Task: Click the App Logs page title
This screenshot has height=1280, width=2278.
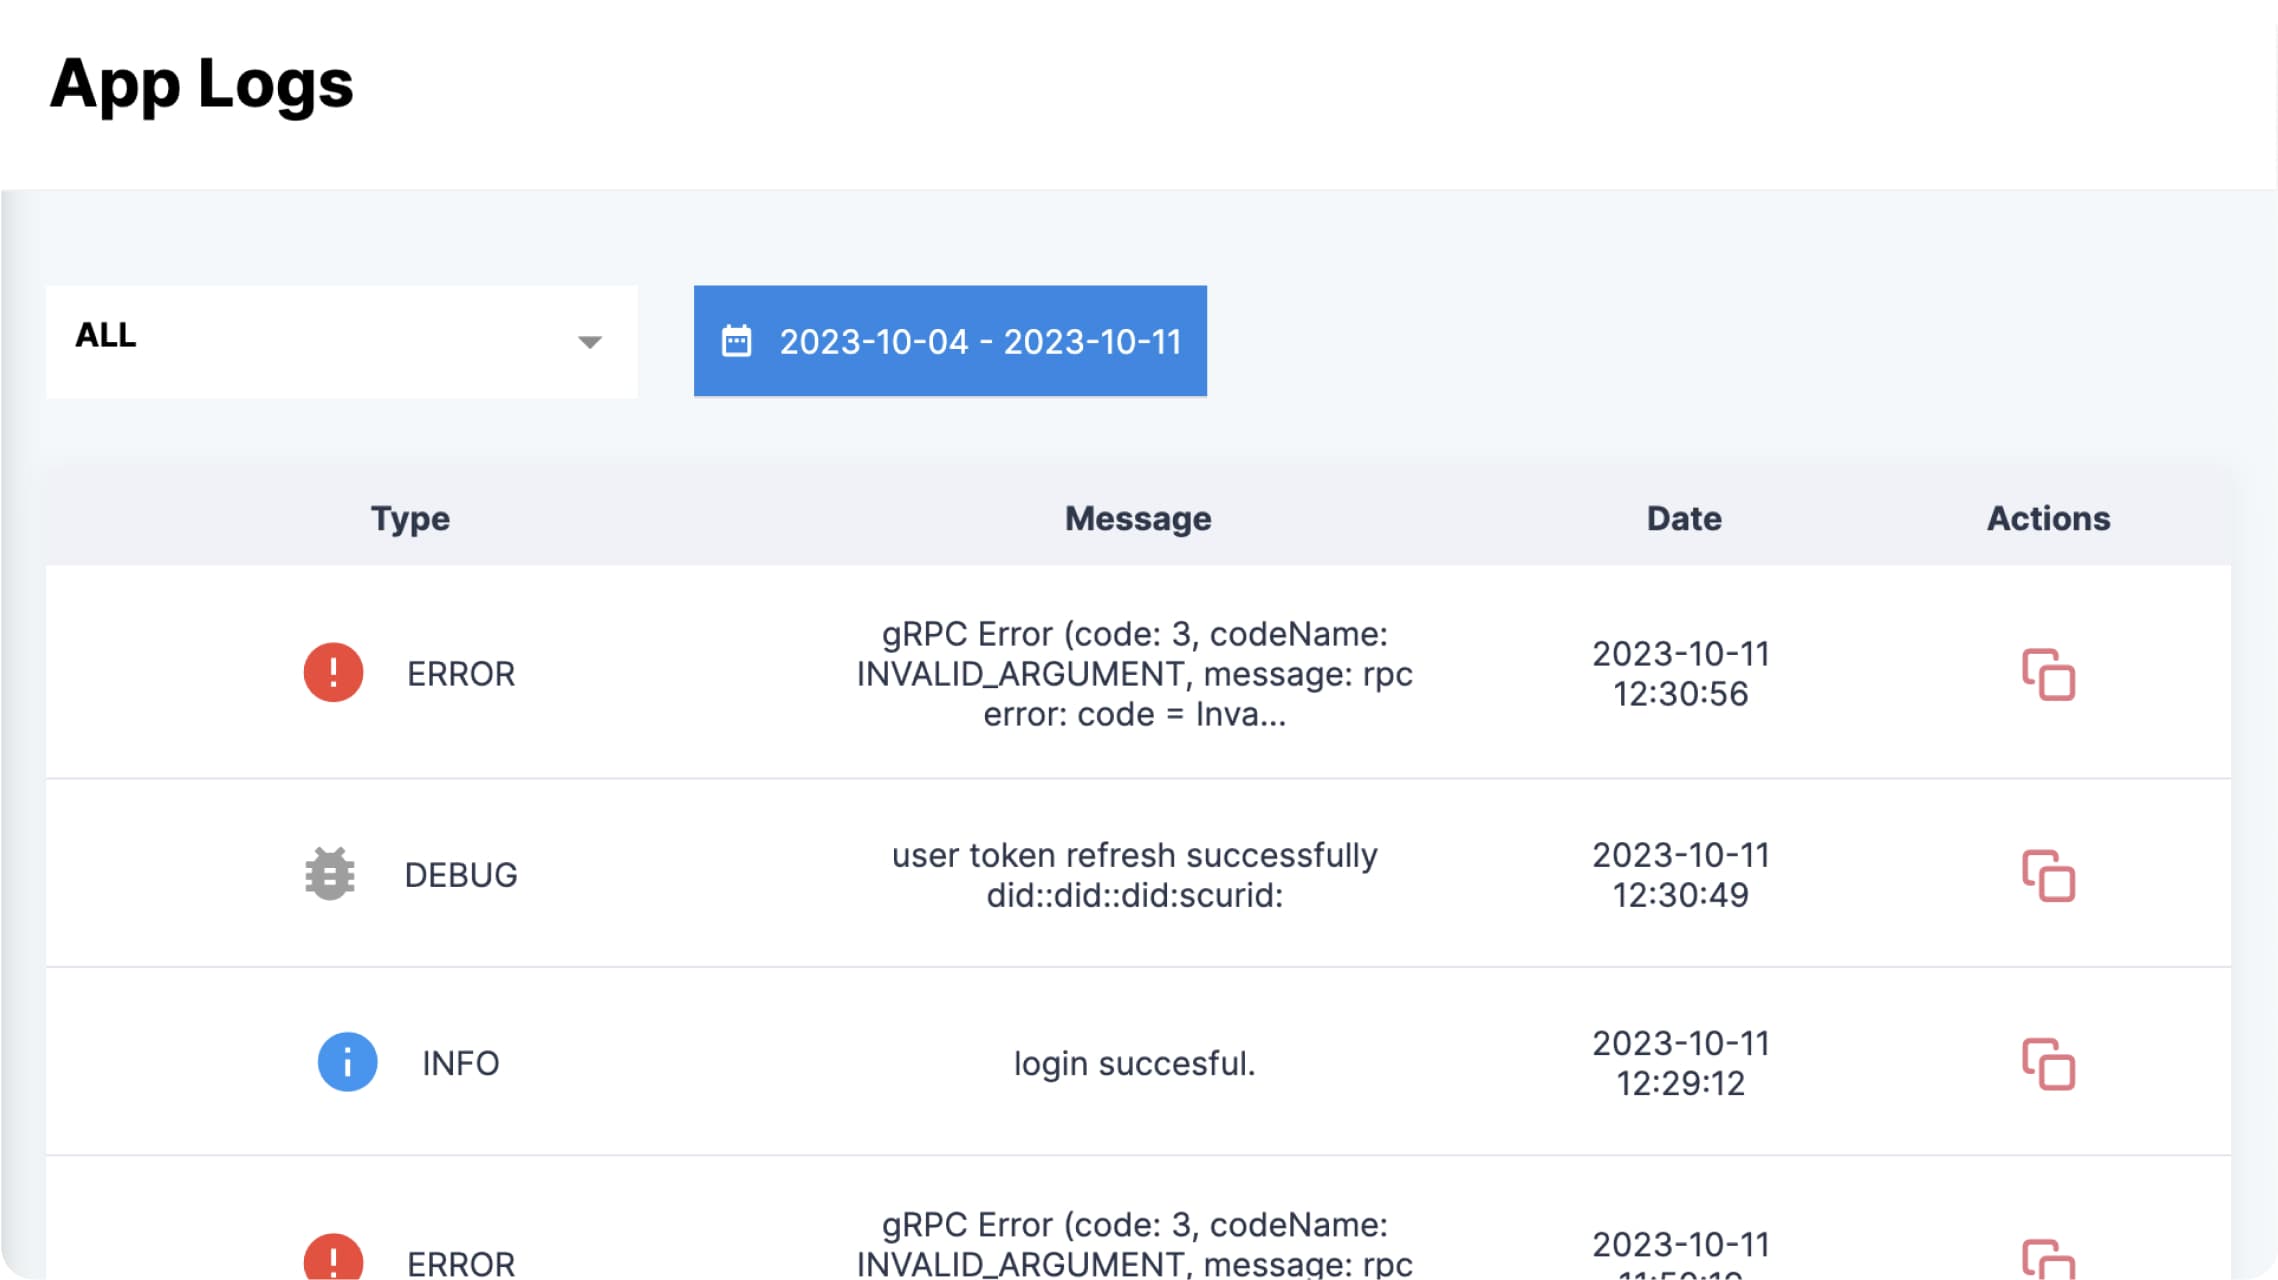Action: pos(202,84)
